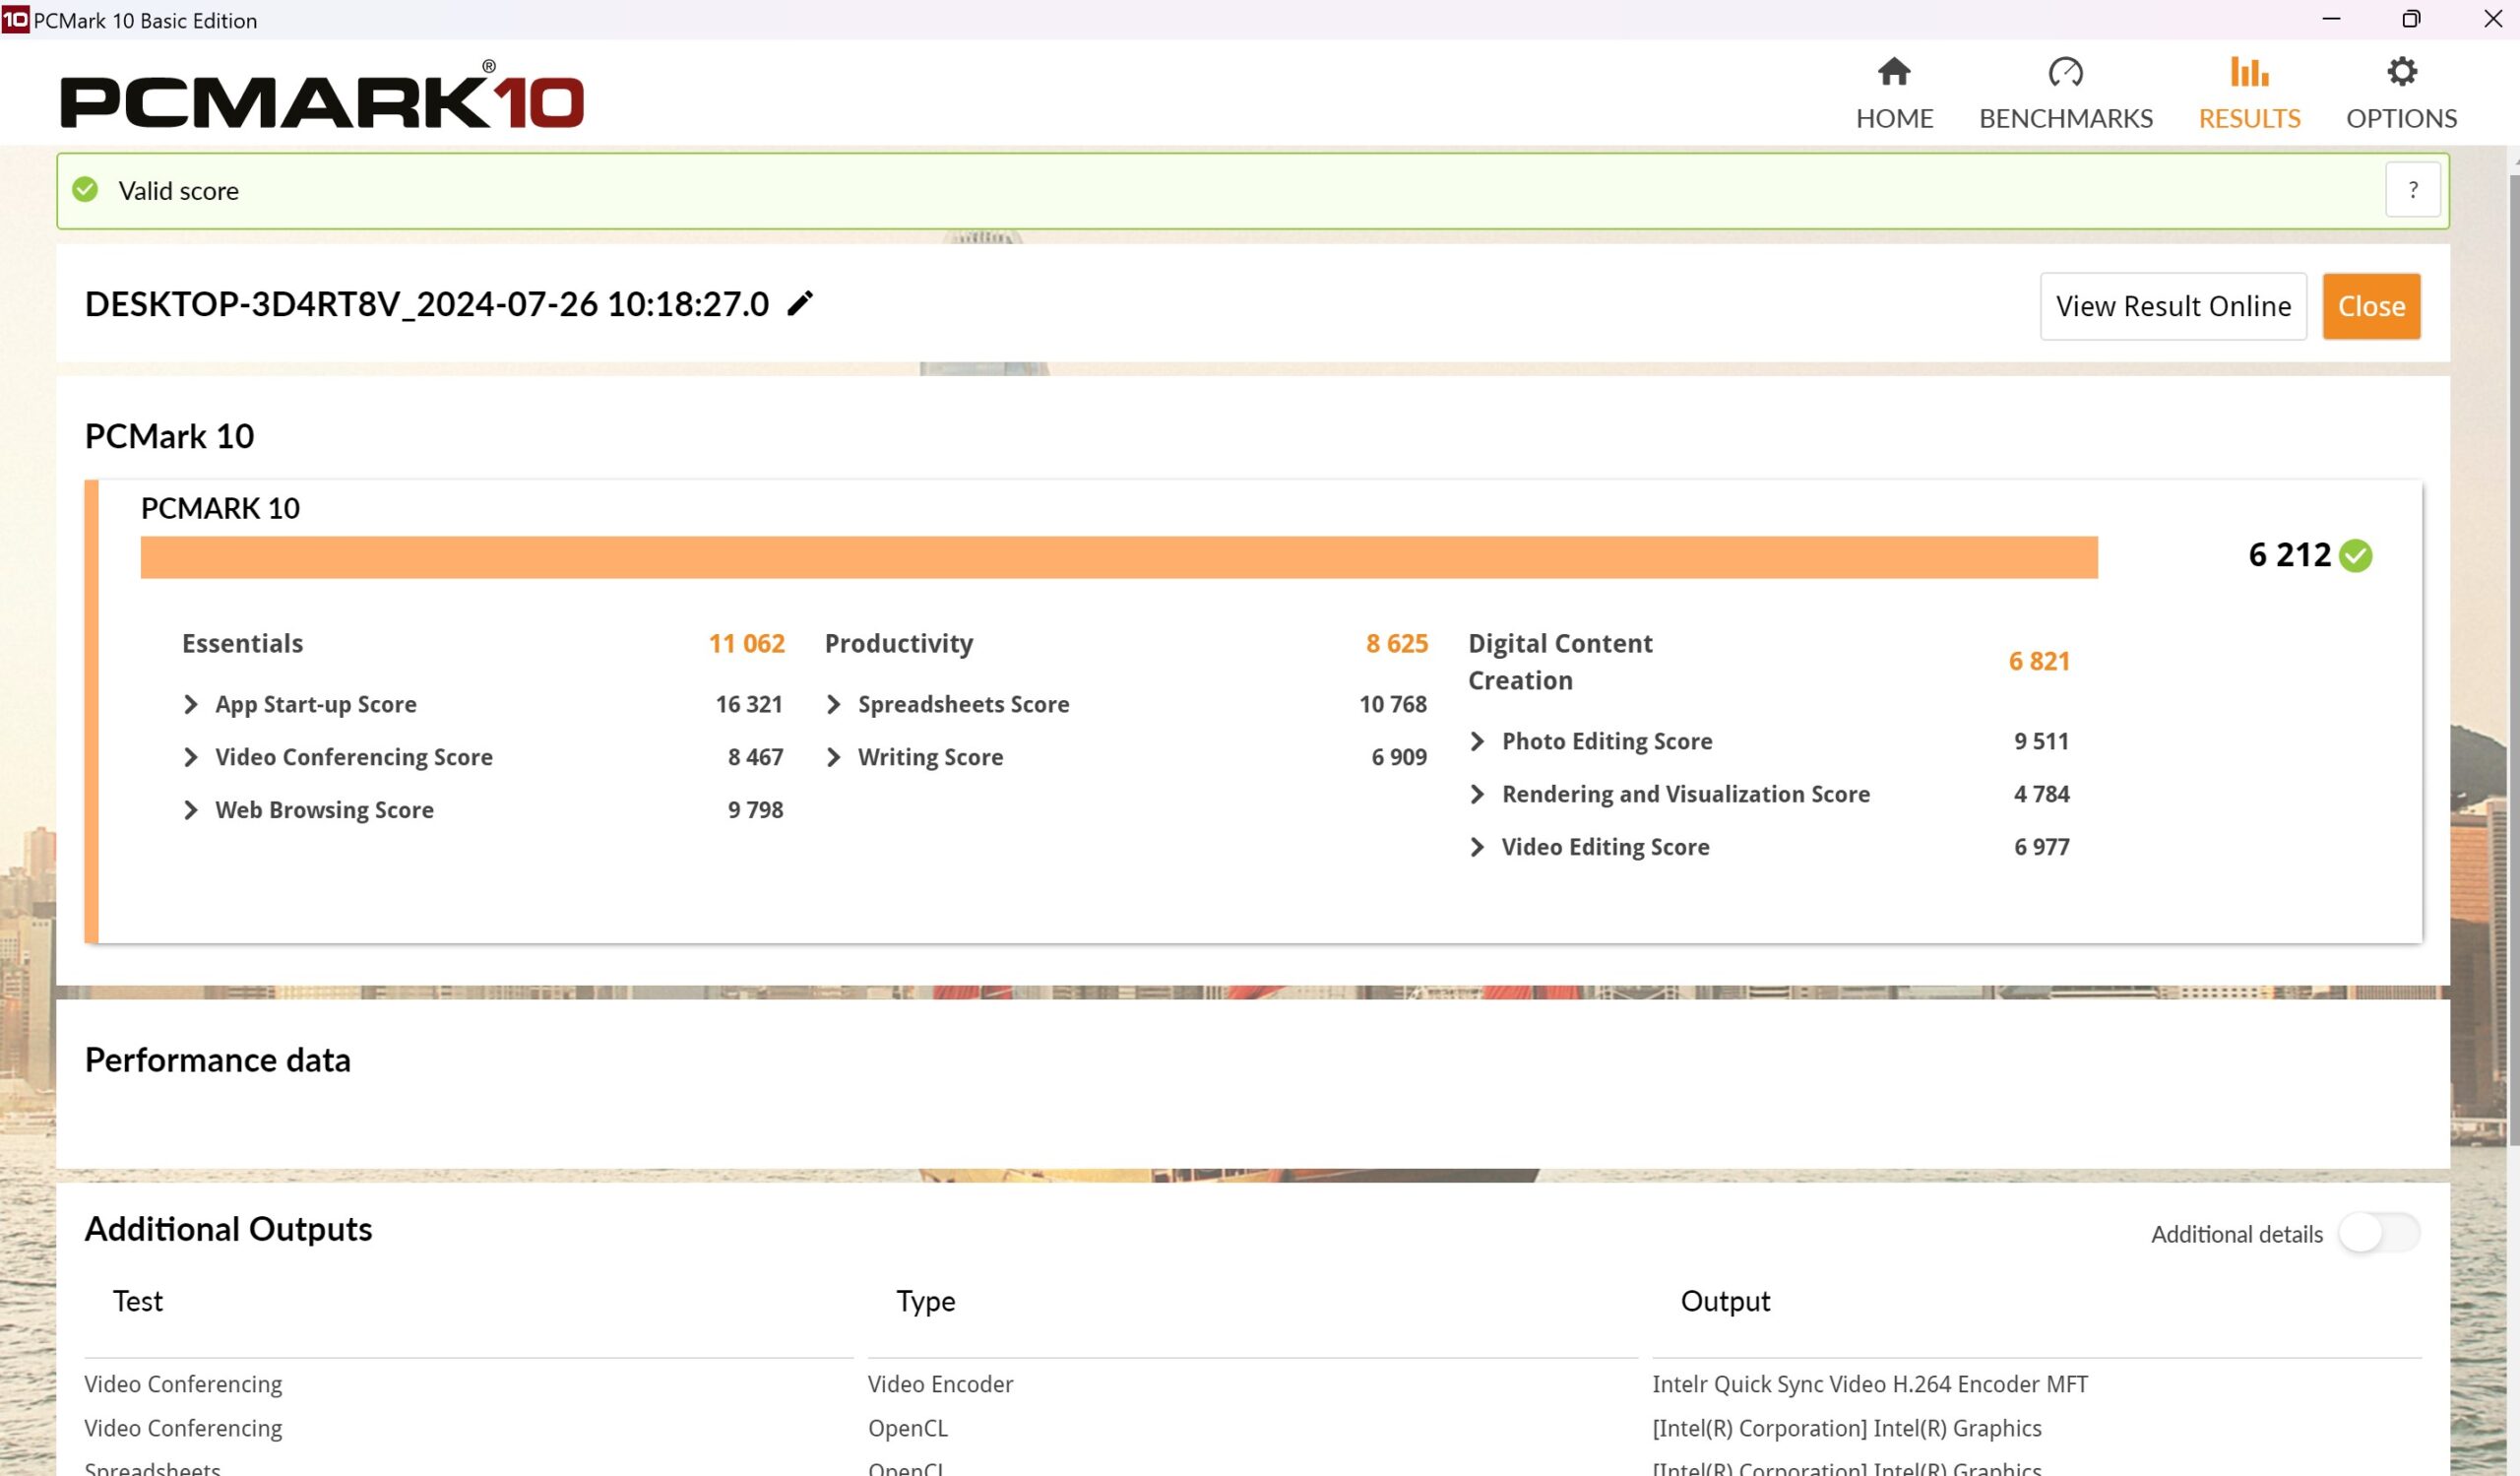Go to the OPTIONS tab
2520x1476 pixels.
tap(2401, 95)
